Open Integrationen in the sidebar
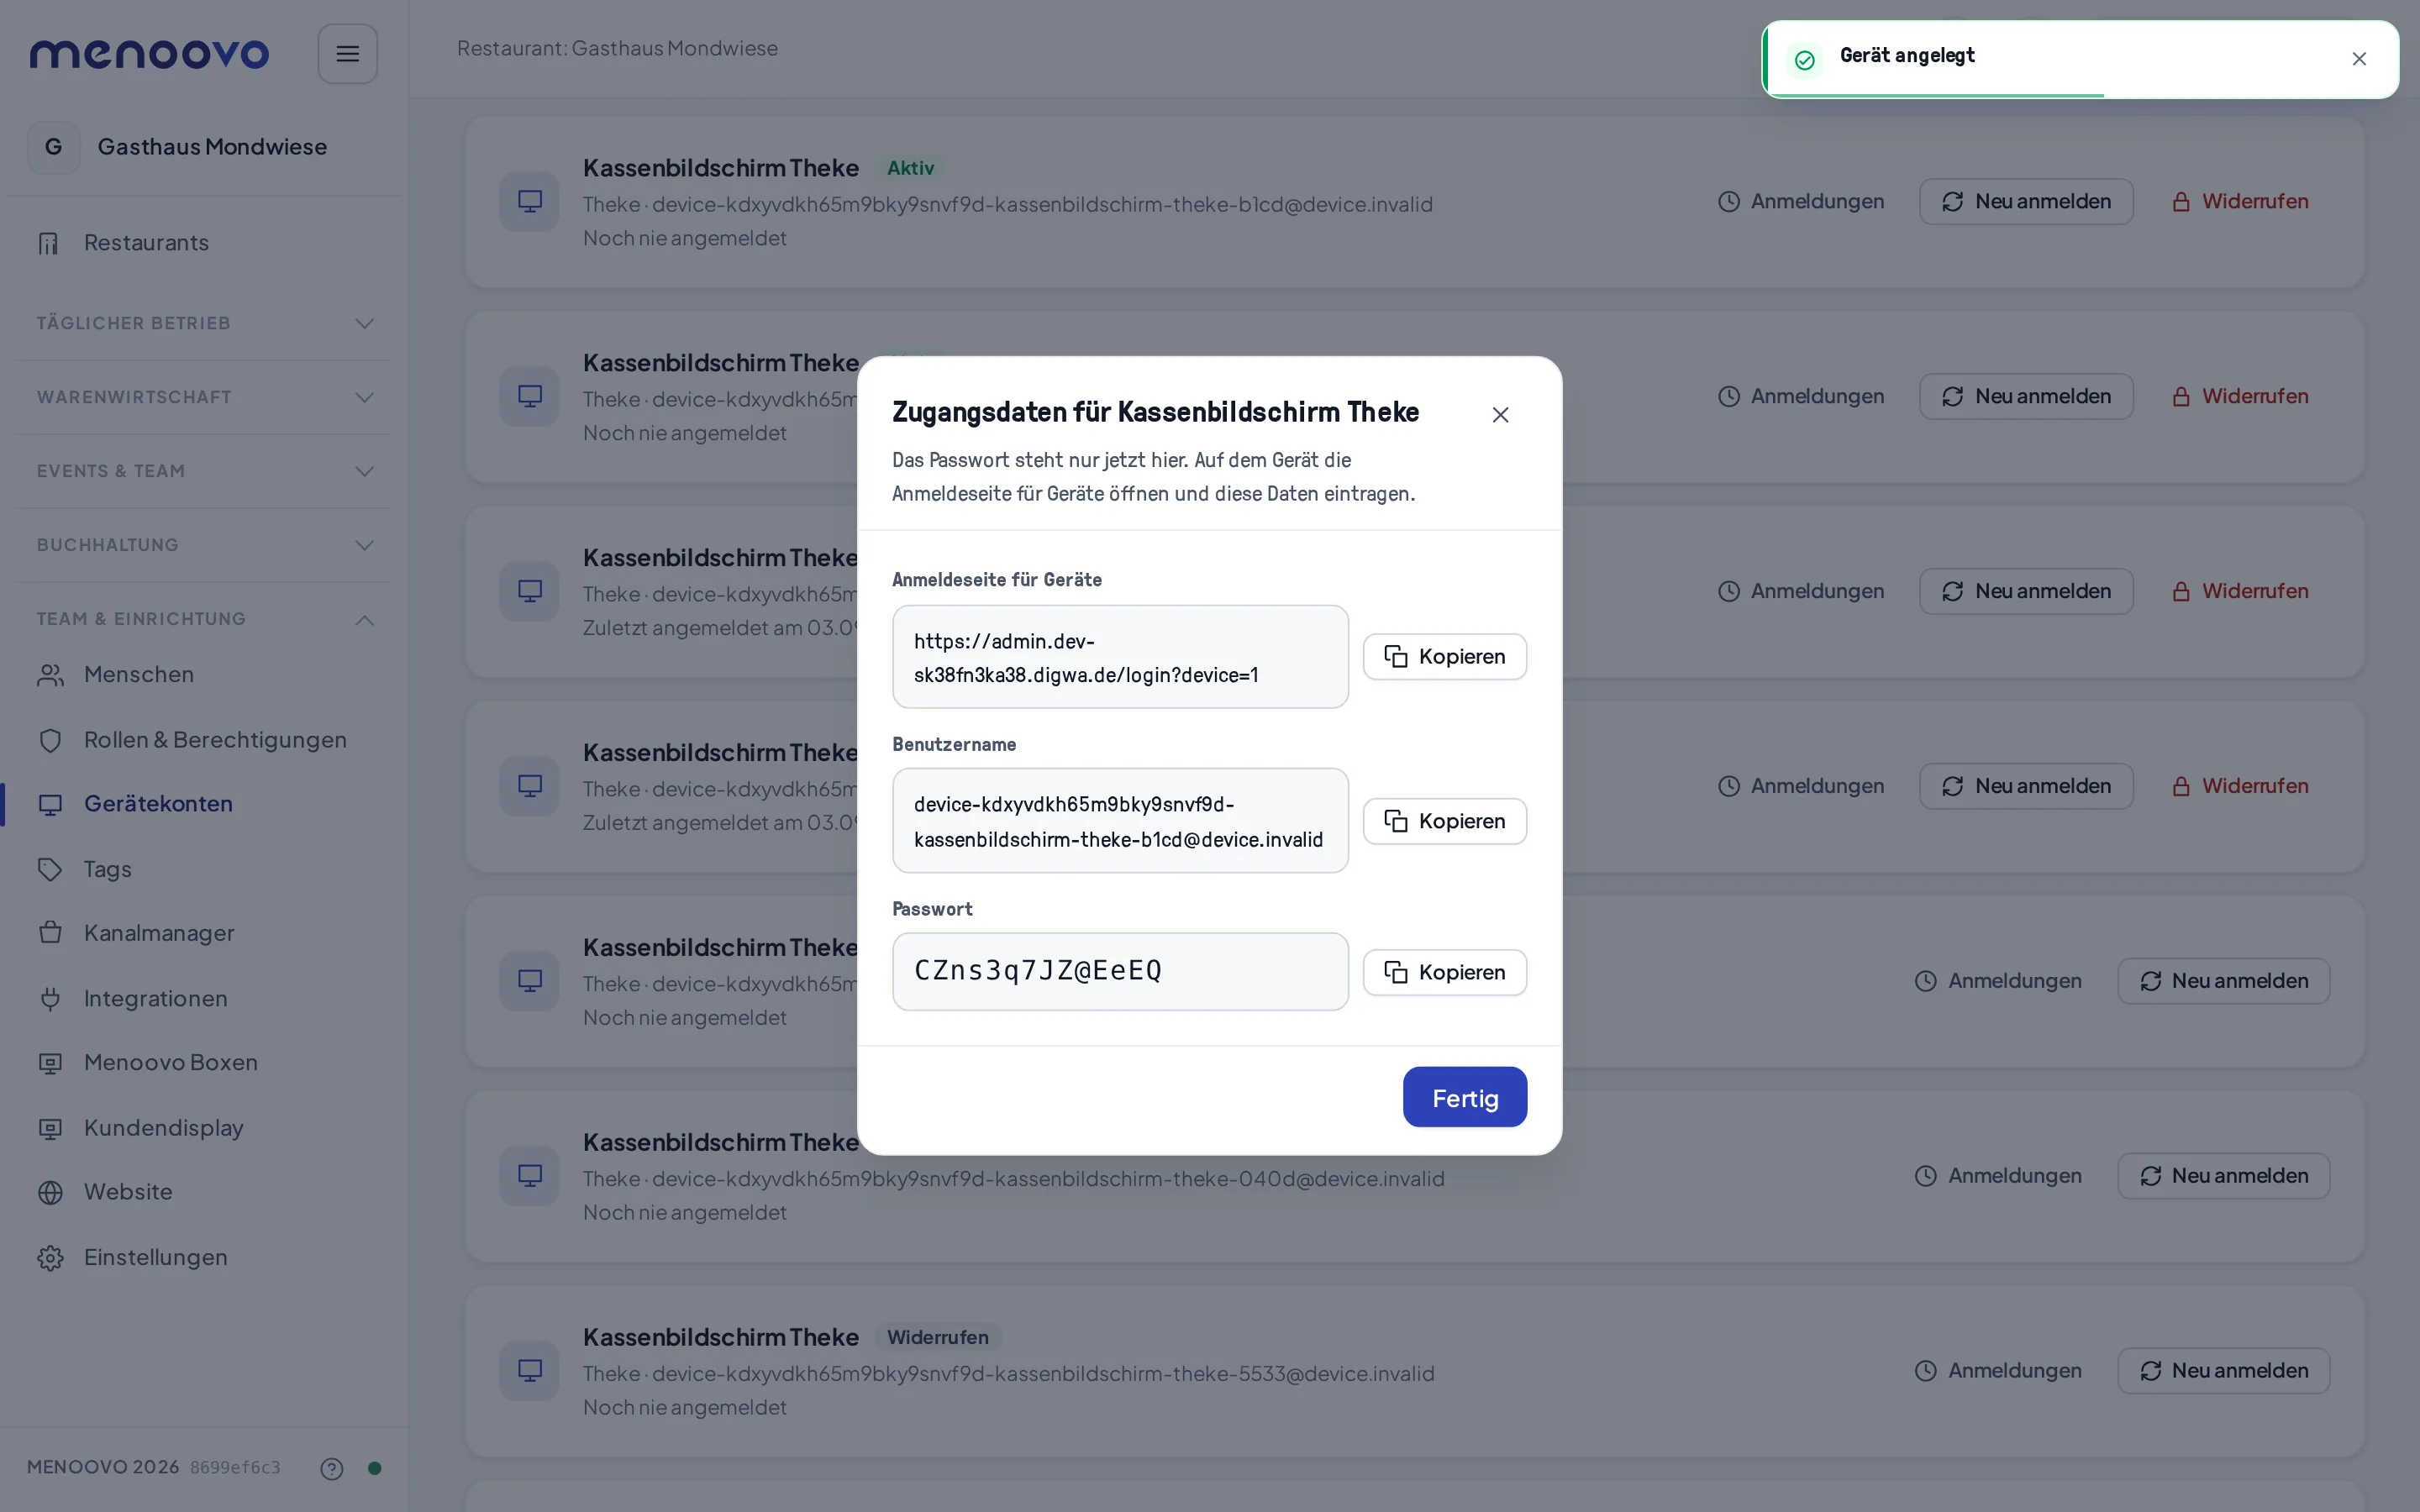 [x=205, y=999]
